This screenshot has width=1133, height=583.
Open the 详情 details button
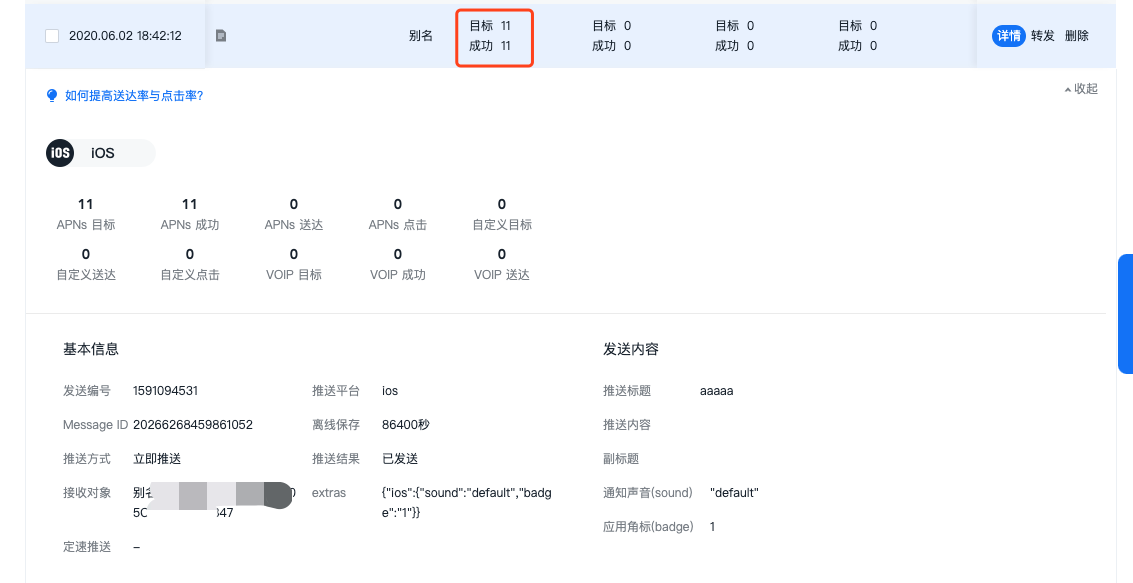(x=1009, y=36)
